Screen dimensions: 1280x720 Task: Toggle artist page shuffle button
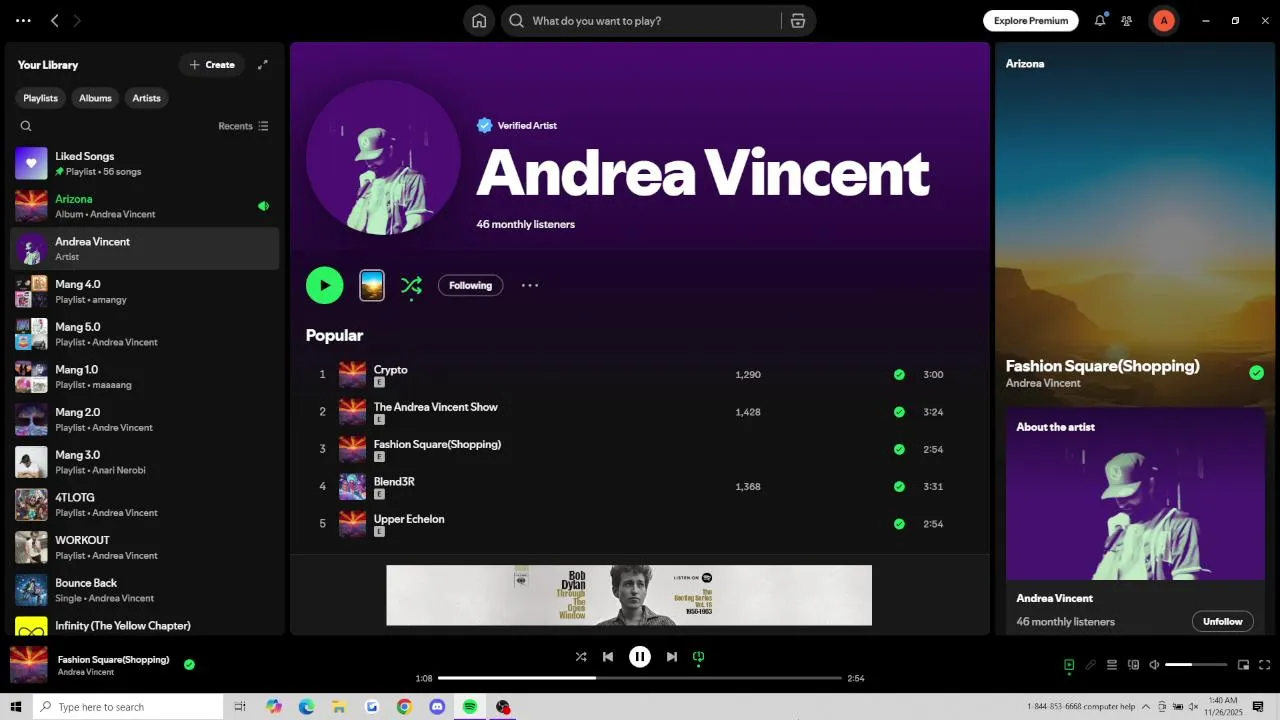(x=411, y=286)
